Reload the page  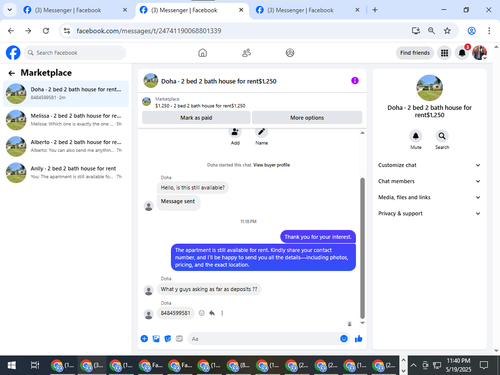(x=46, y=31)
